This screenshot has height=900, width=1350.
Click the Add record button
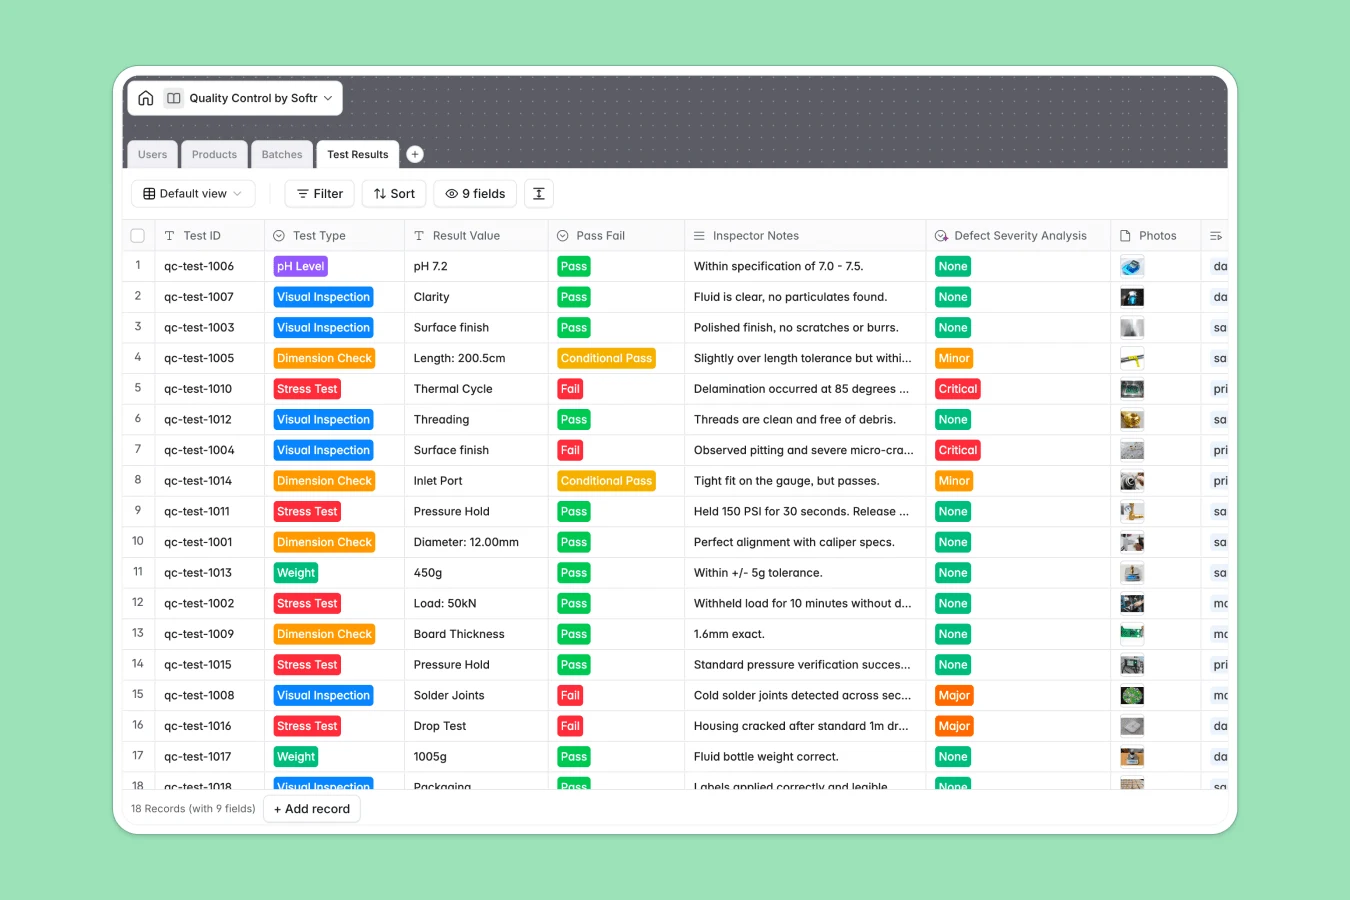[x=311, y=808]
